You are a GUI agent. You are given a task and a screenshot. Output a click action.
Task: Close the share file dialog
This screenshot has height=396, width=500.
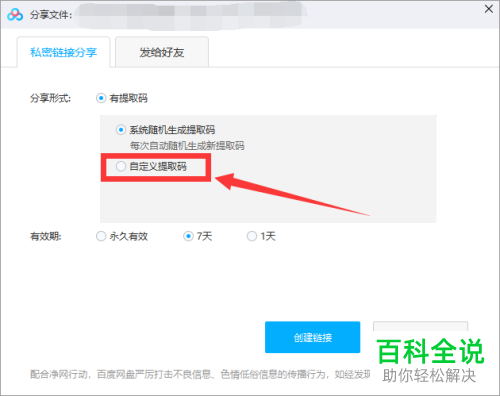point(489,9)
